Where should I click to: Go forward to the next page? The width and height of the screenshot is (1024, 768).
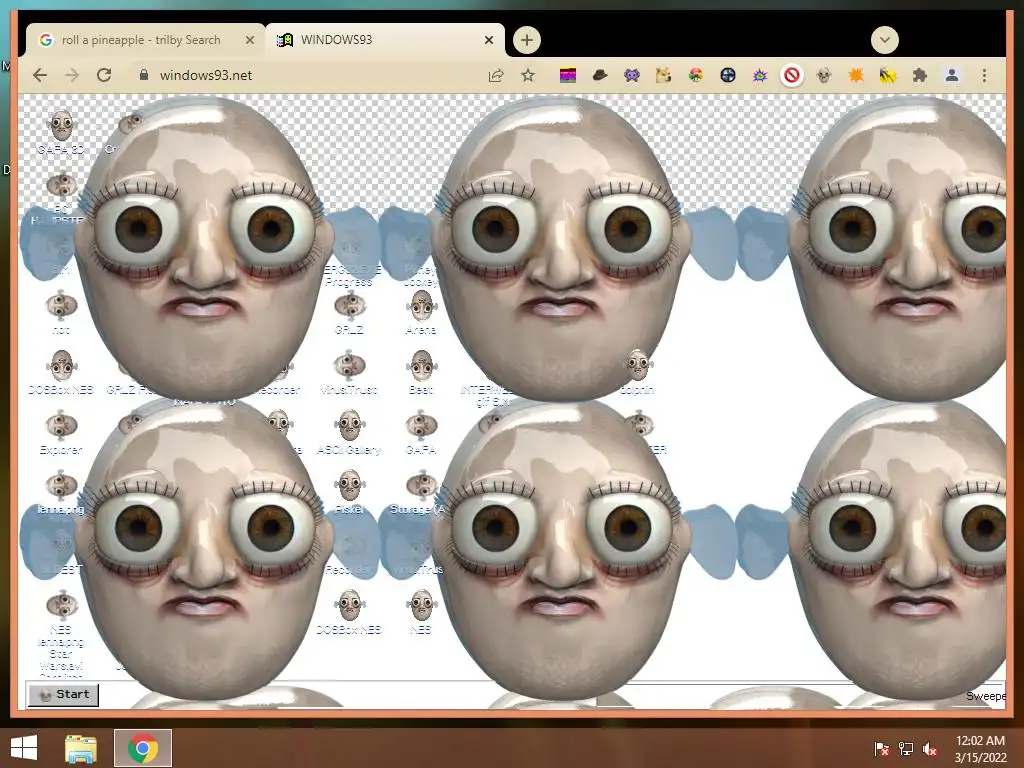tap(72, 75)
